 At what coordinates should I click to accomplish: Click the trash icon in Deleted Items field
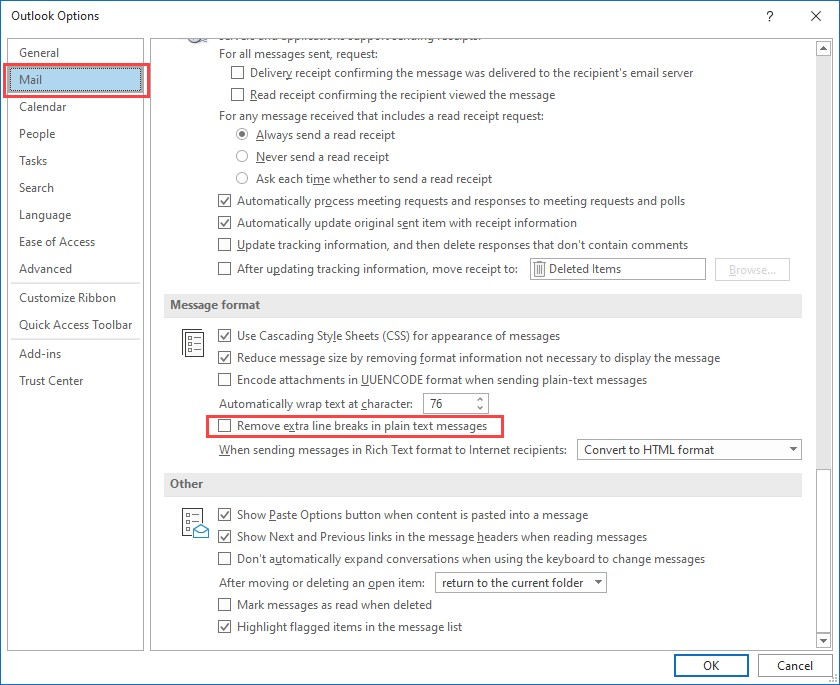click(539, 269)
